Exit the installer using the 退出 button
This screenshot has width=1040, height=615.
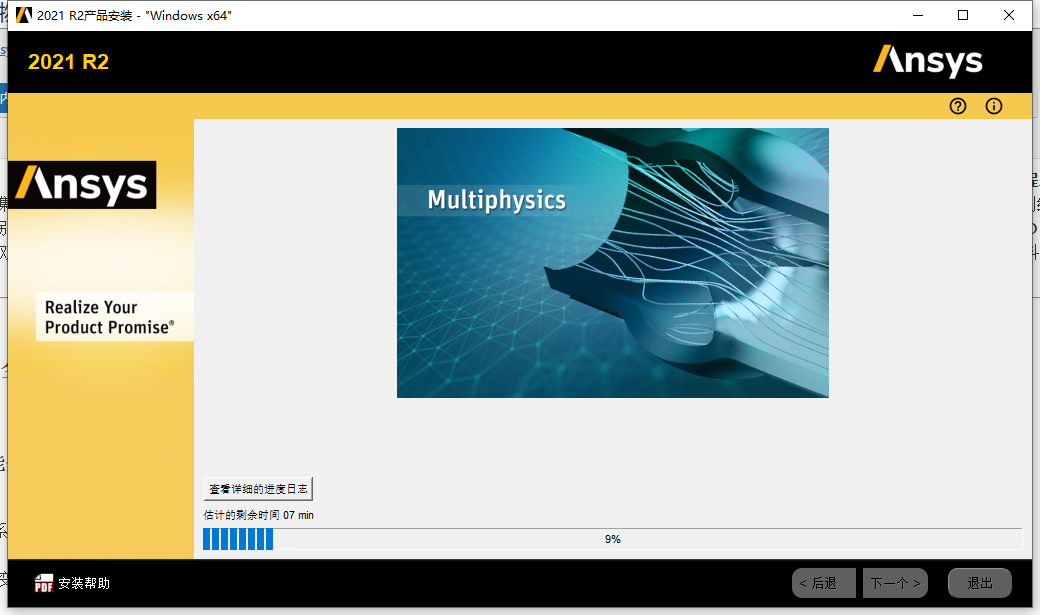pyautogui.click(x=979, y=582)
